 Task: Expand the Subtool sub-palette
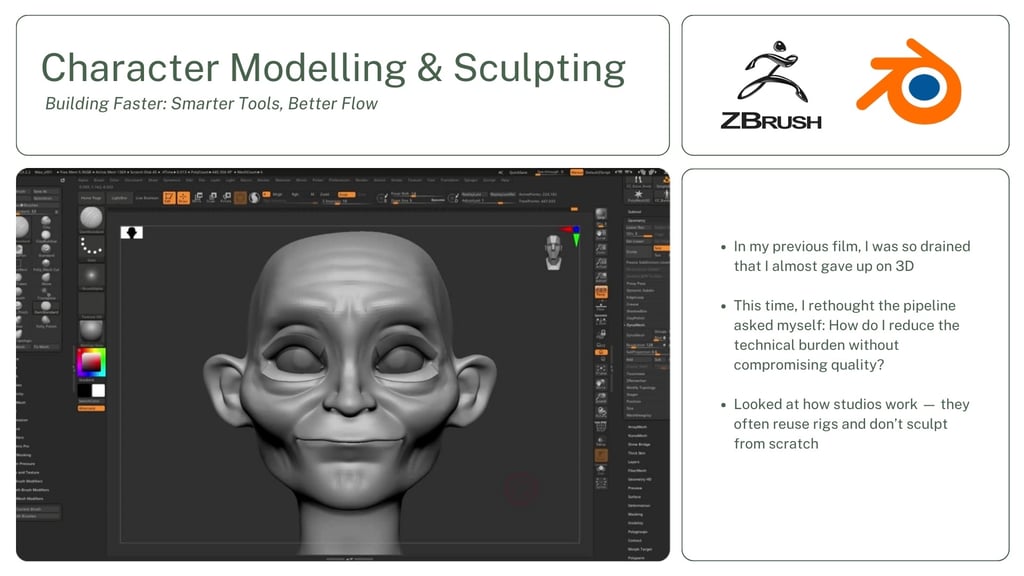pyautogui.click(x=635, y=212)
